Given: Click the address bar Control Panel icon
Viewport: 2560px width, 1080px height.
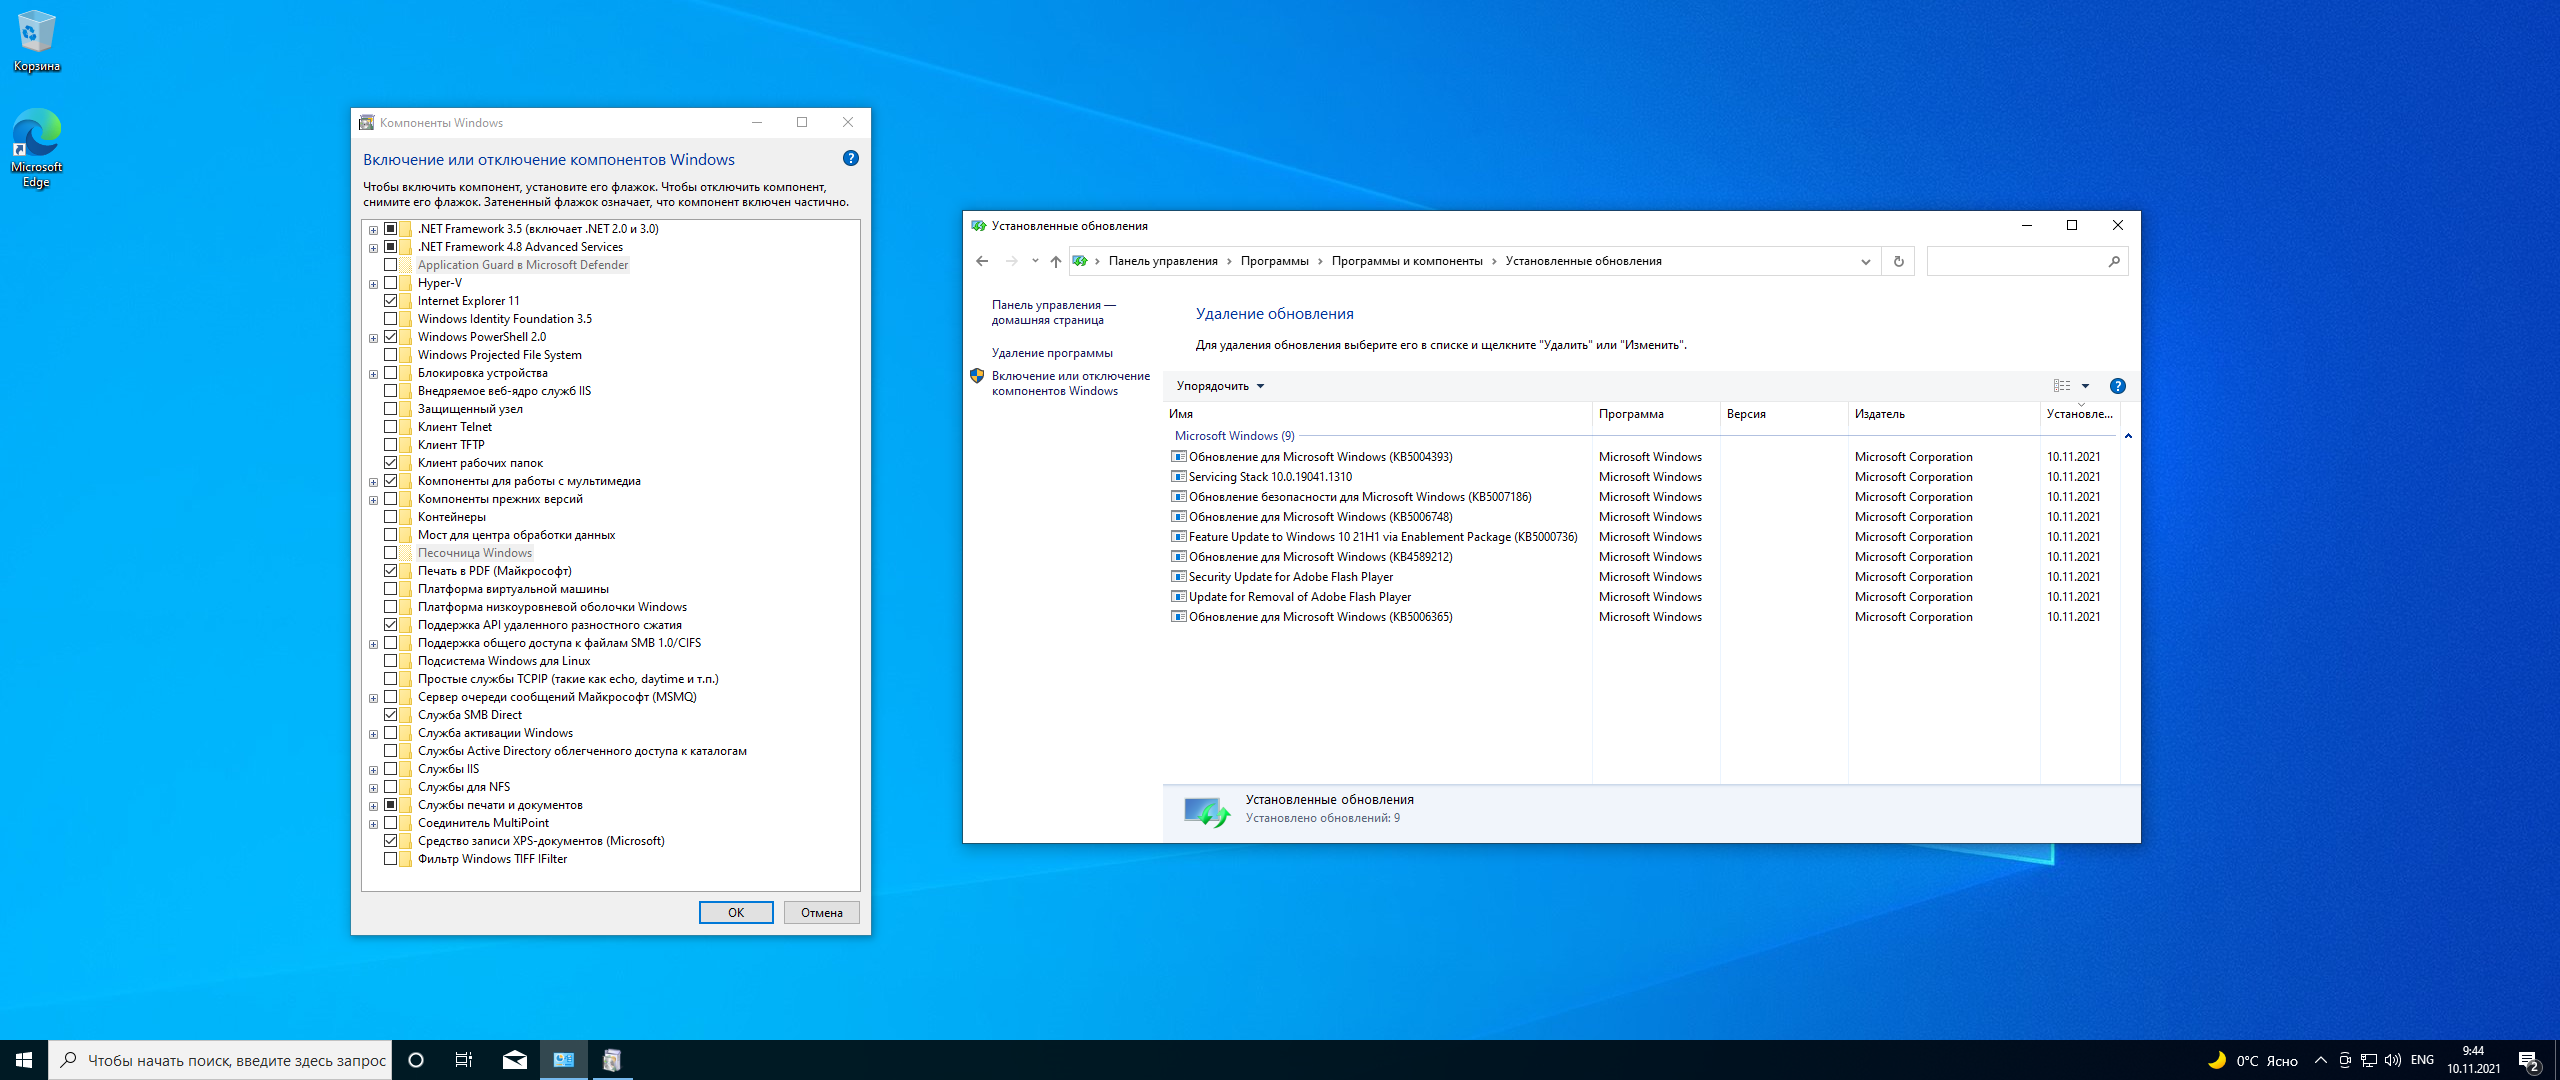Looking at the screenshot, I should [x=1080, y=261].
